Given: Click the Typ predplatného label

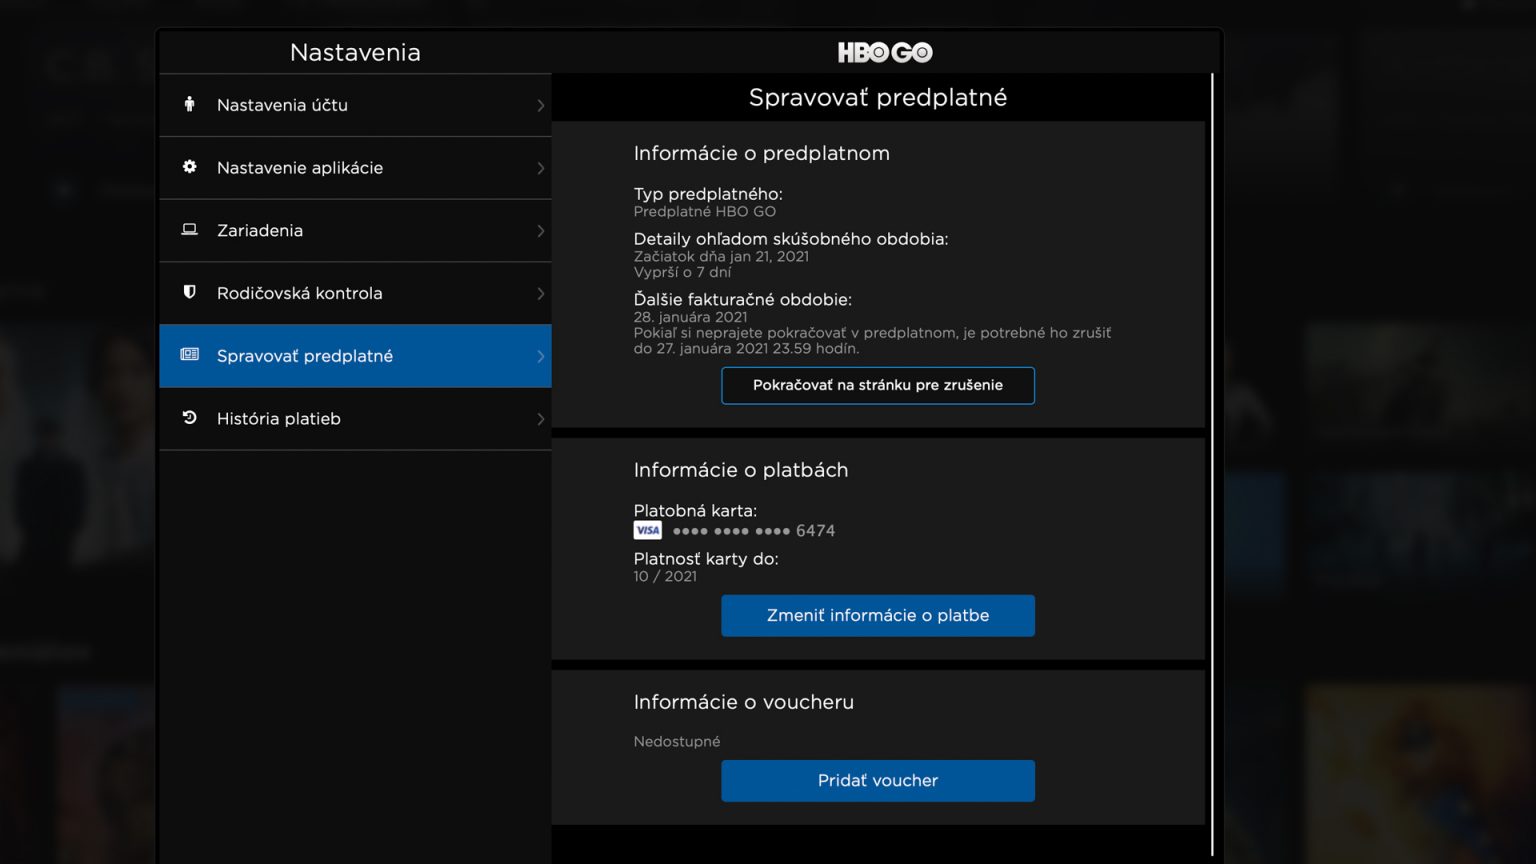Looking at the screenshot, I should point(708,194).
